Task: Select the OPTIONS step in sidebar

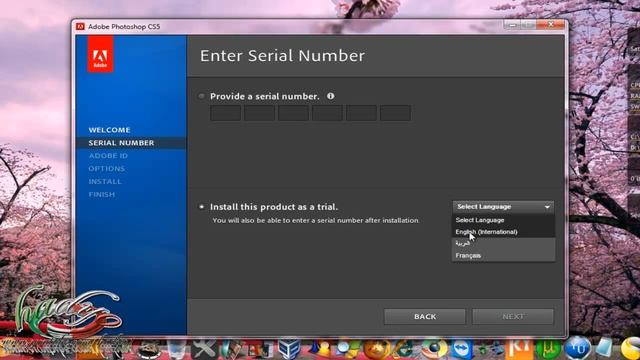Action: click(x=107, y=169)
